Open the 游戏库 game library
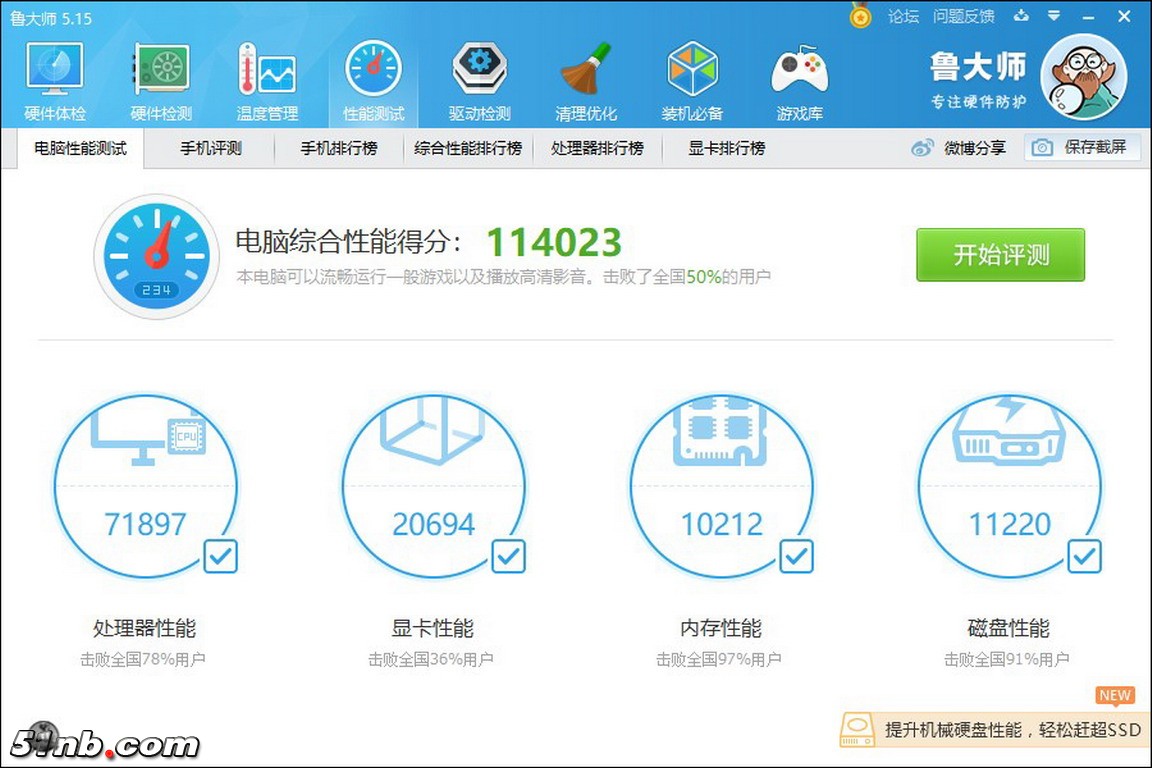The image size is (1152, 768). (x=799, y=75)
